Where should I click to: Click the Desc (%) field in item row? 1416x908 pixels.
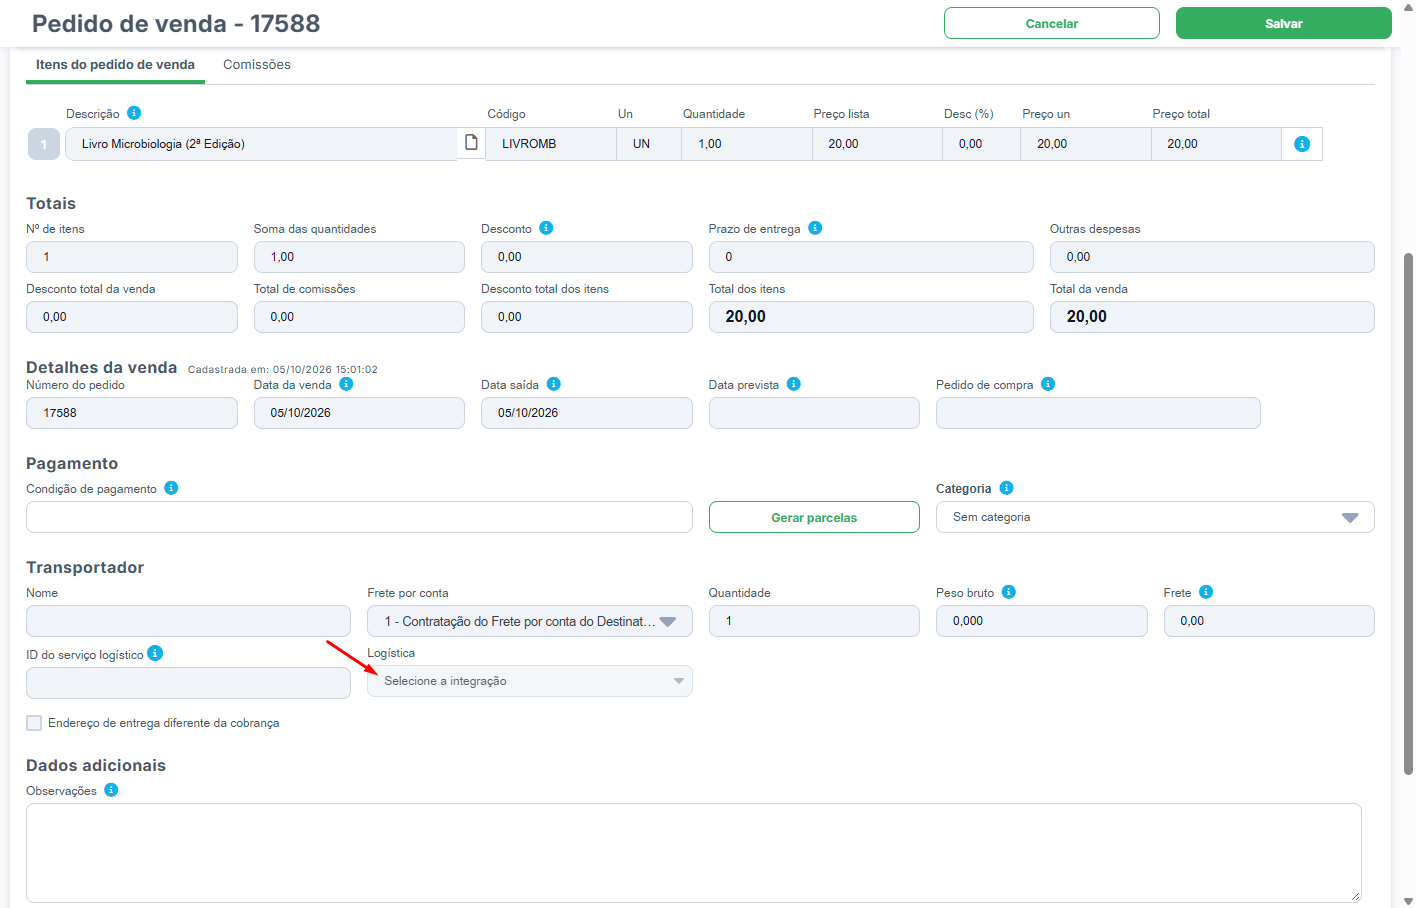[981, 144]
